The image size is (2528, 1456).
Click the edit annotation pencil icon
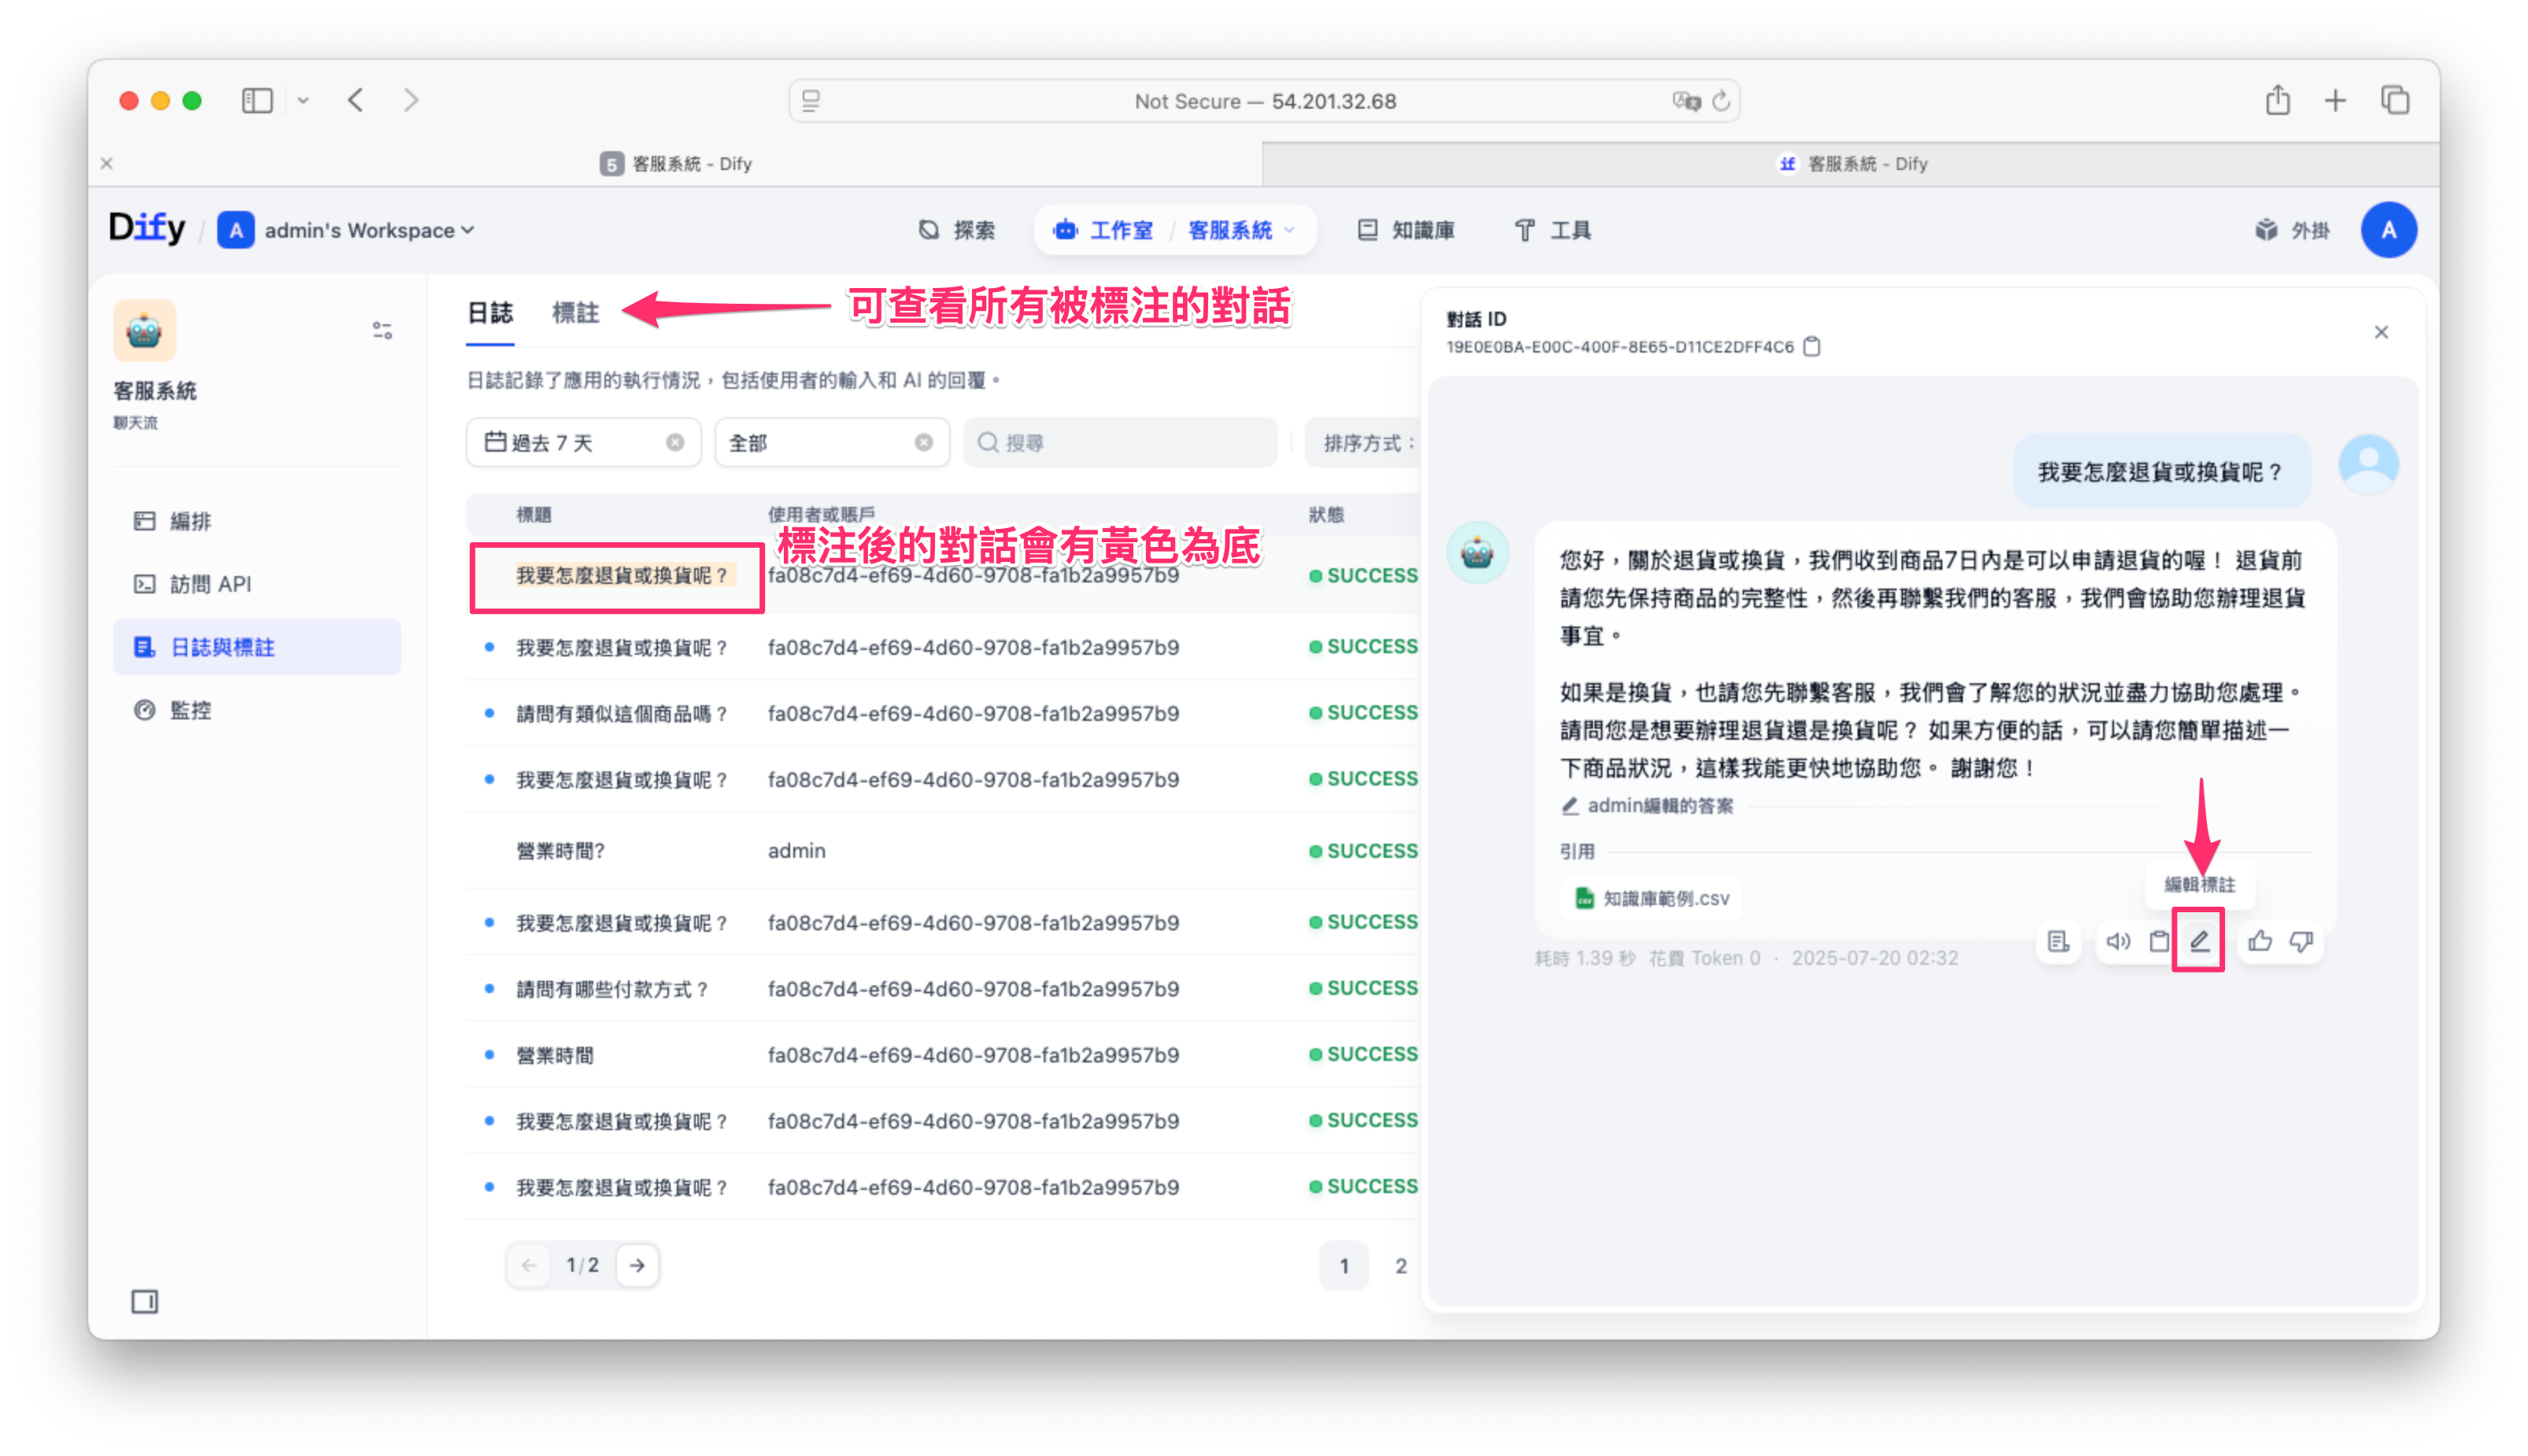(x=2198, y=940)
